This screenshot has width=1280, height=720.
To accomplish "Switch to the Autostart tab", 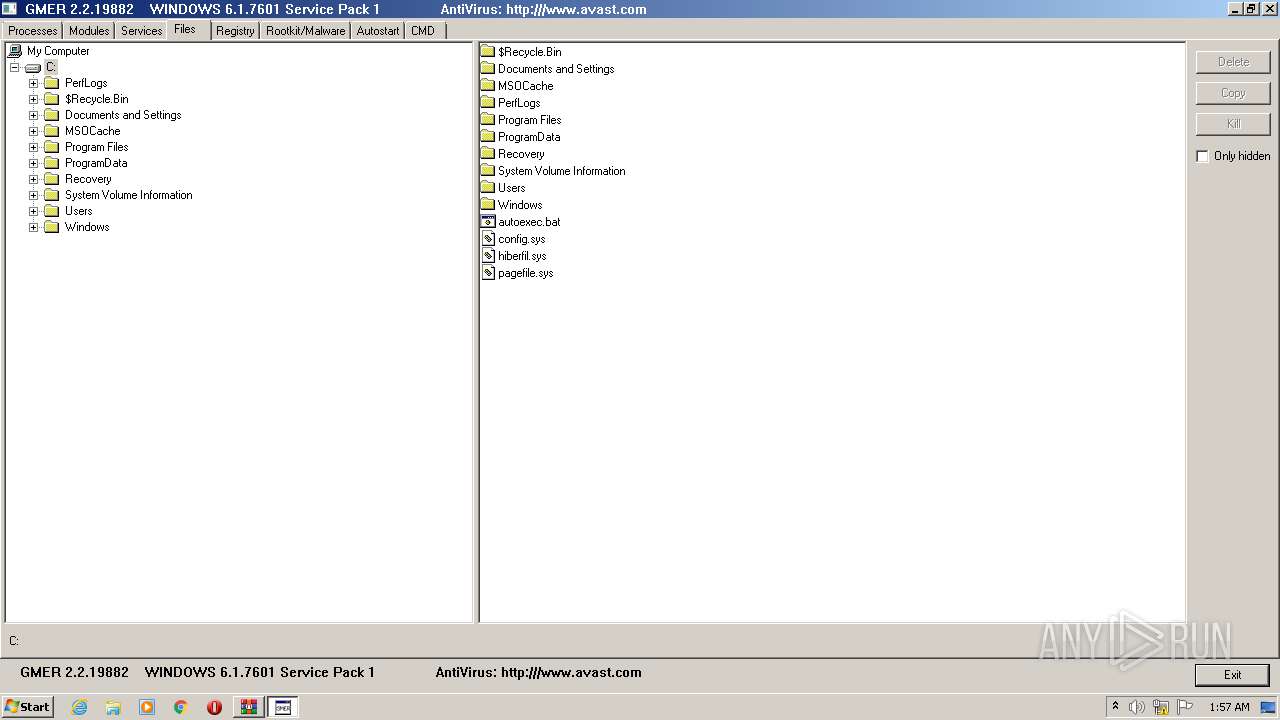I will 377,31.
